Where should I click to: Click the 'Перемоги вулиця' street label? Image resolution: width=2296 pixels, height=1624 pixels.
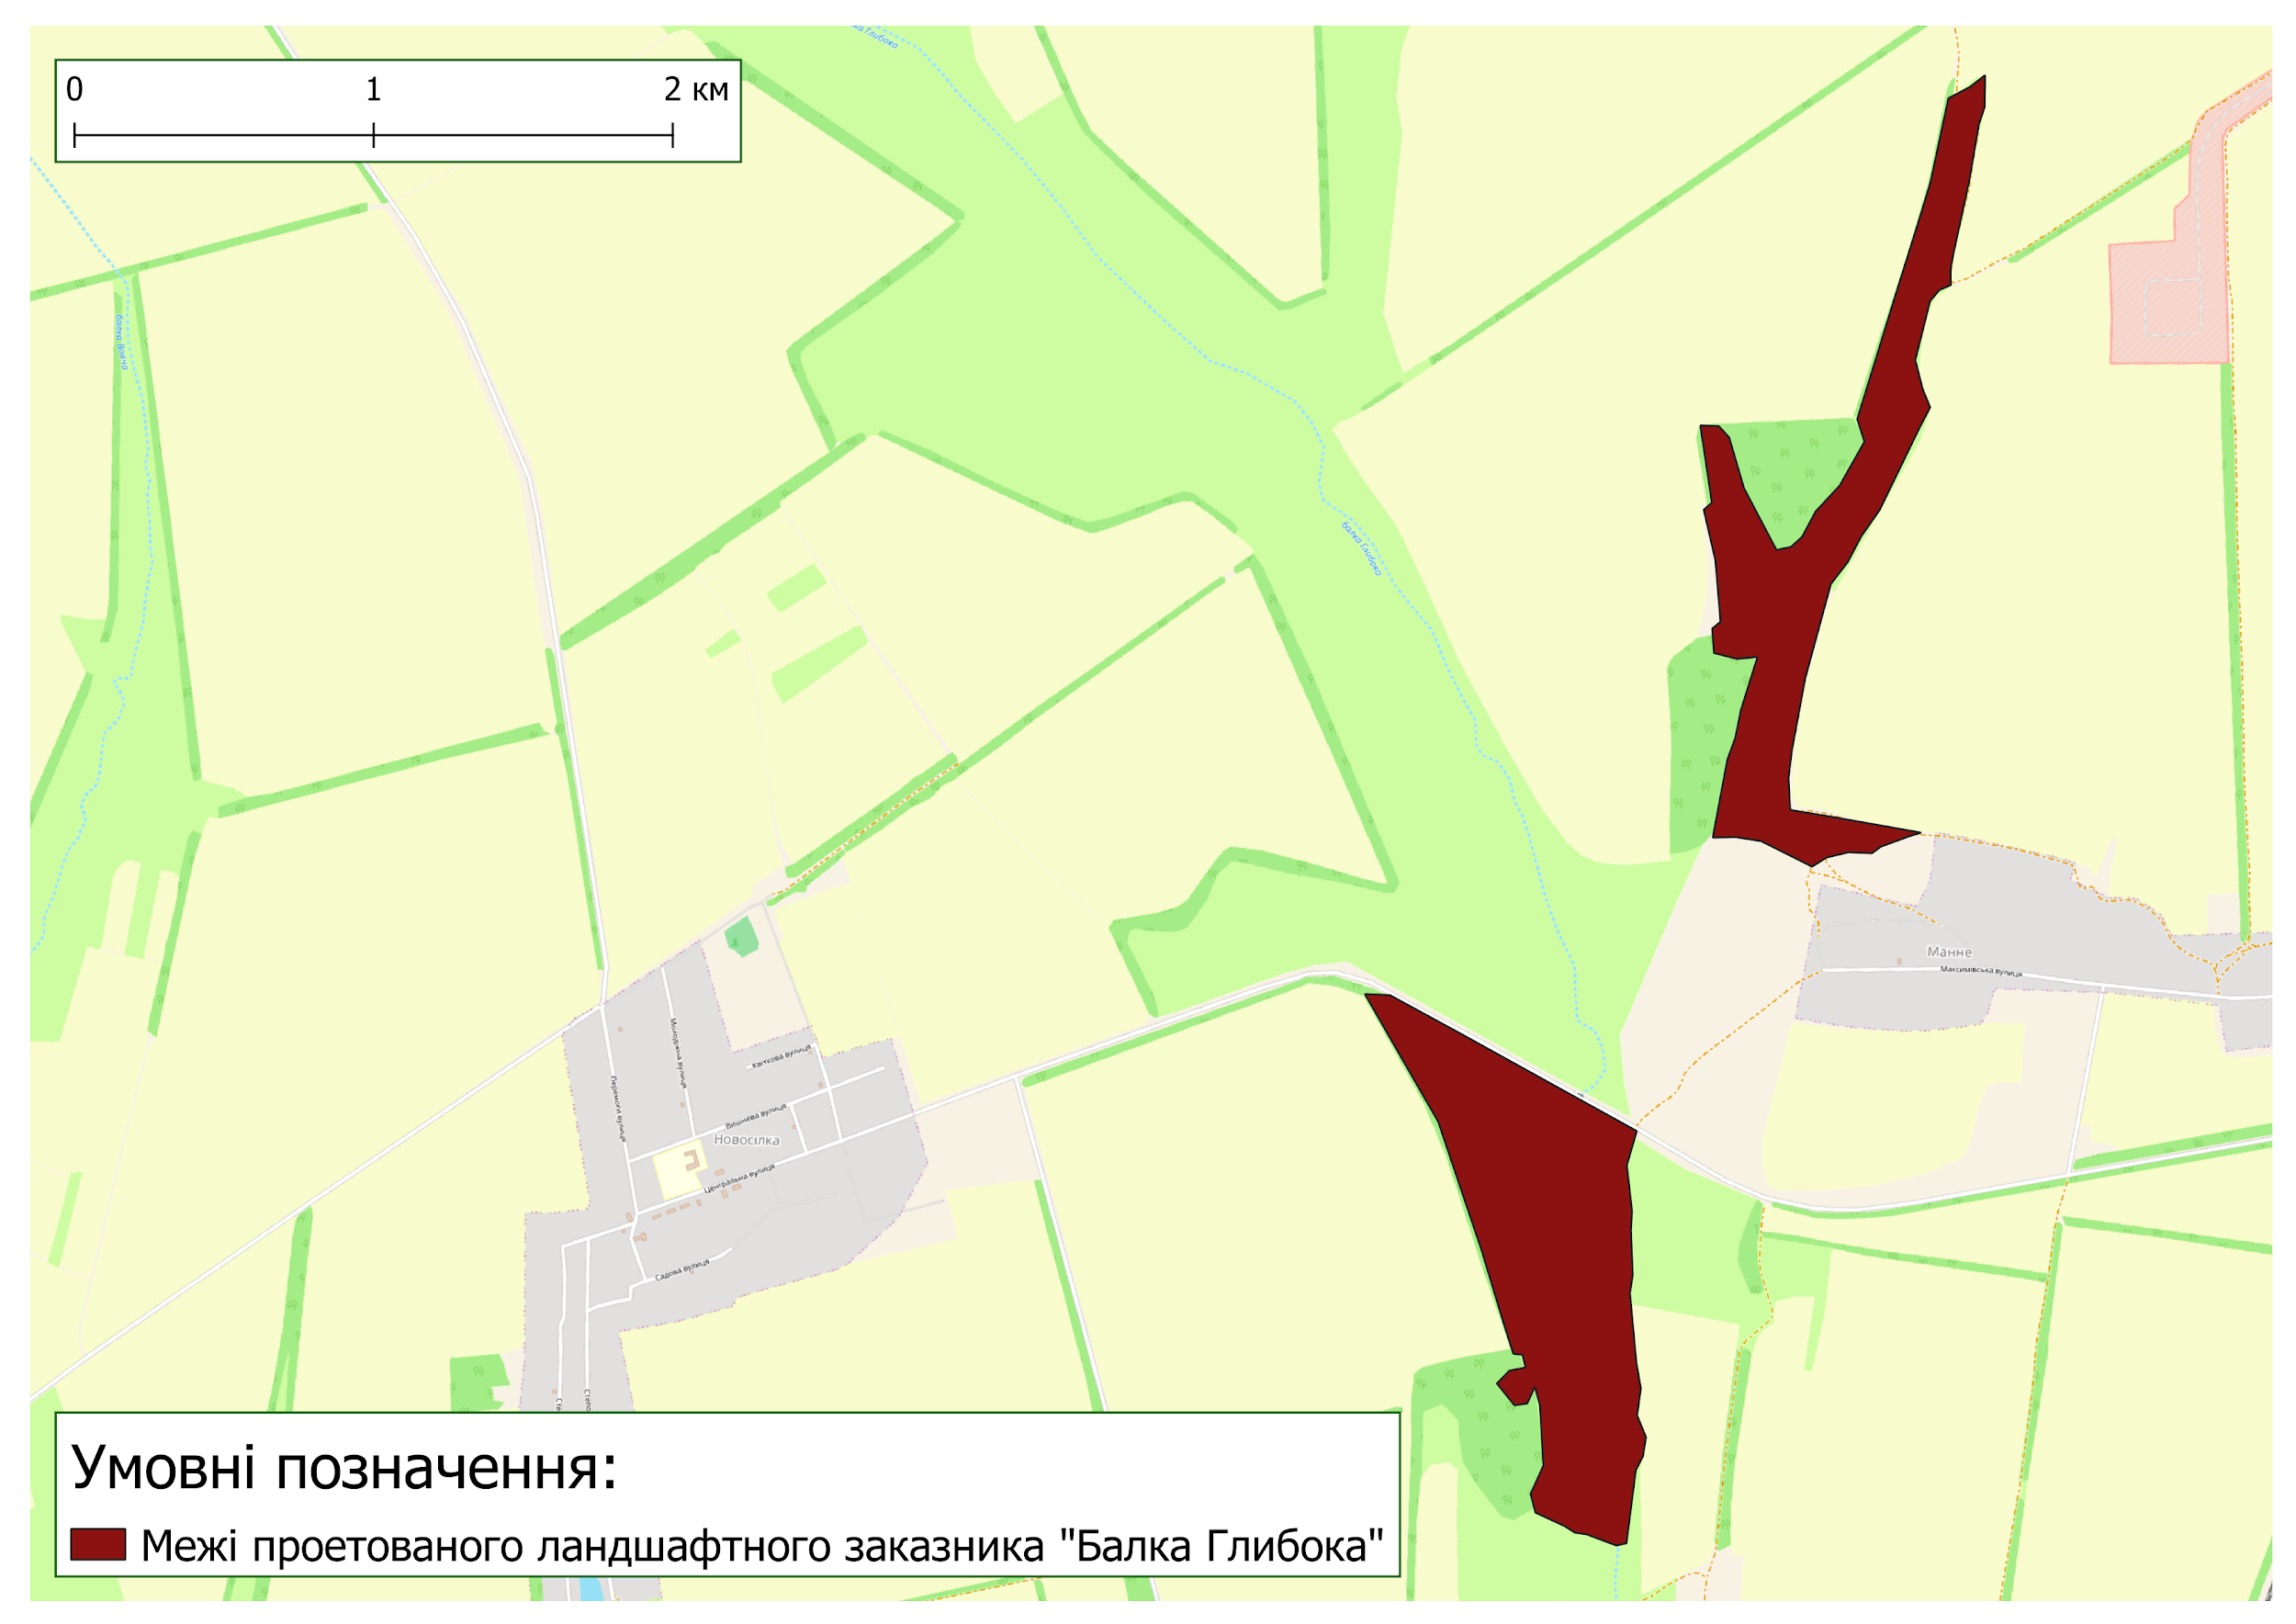(618, 1108)
